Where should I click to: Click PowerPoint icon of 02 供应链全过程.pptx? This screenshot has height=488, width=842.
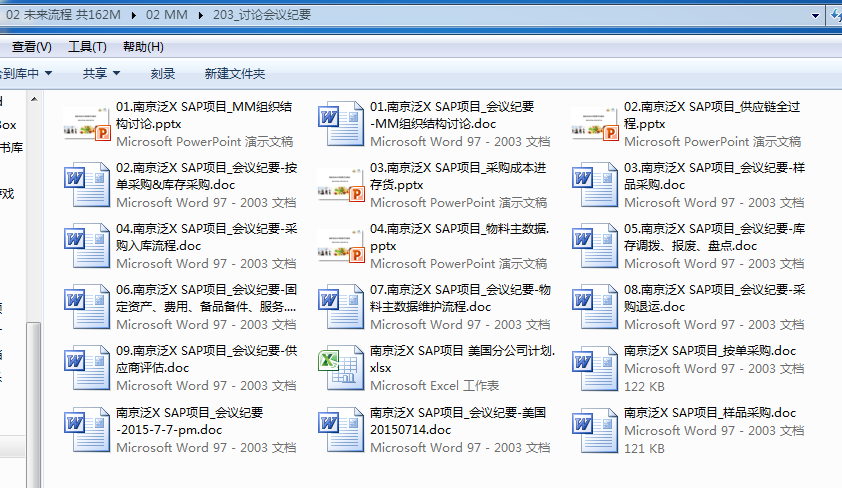pyautogui.click(x=594, y=125)
